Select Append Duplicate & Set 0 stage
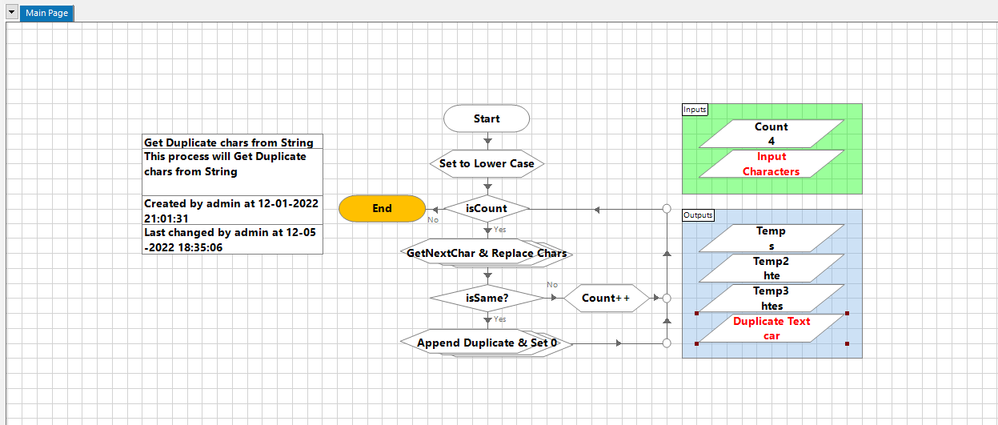998x425 pixels. (x=487, y=343)
